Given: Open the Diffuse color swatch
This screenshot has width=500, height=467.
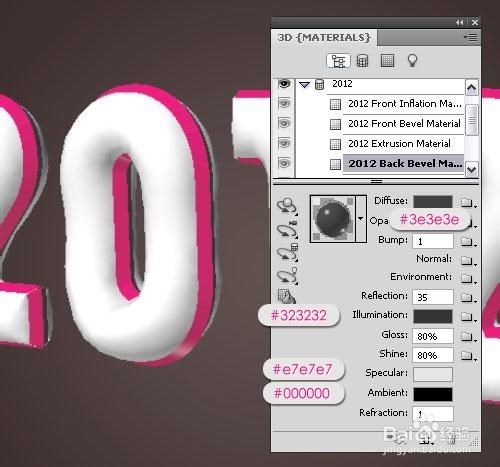Looking at the screenshot, I should point(433,202).
